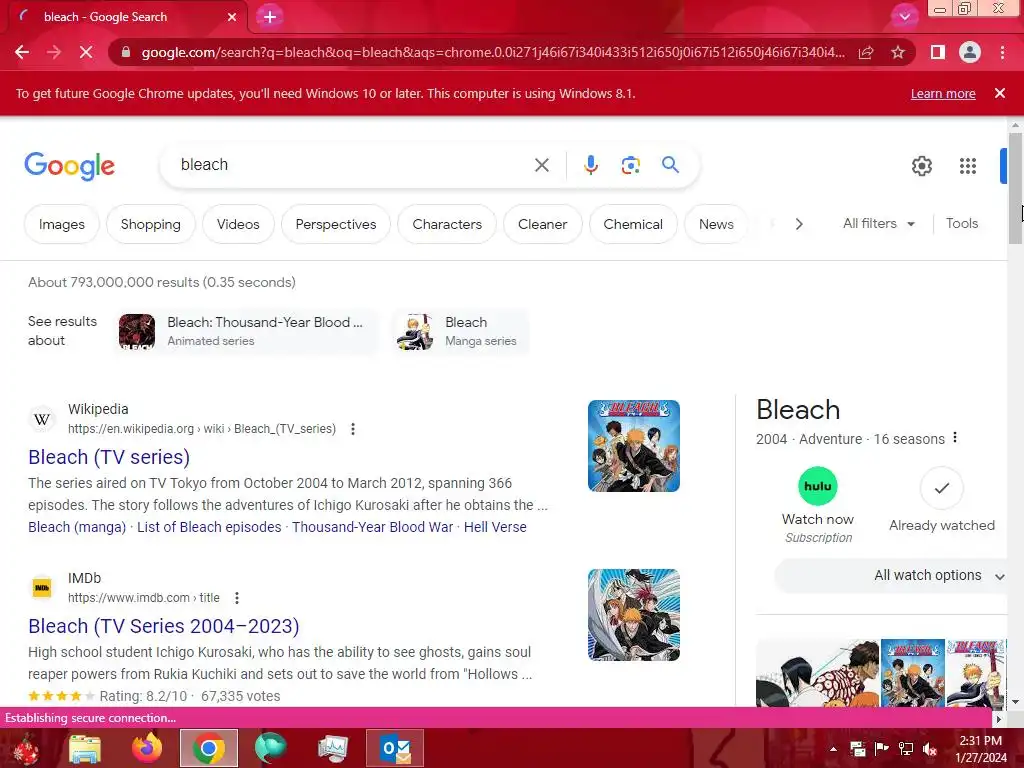Click the page vertical scrollbar thumb
The image size is (1024, 768).
click(x=1015, y=188)
